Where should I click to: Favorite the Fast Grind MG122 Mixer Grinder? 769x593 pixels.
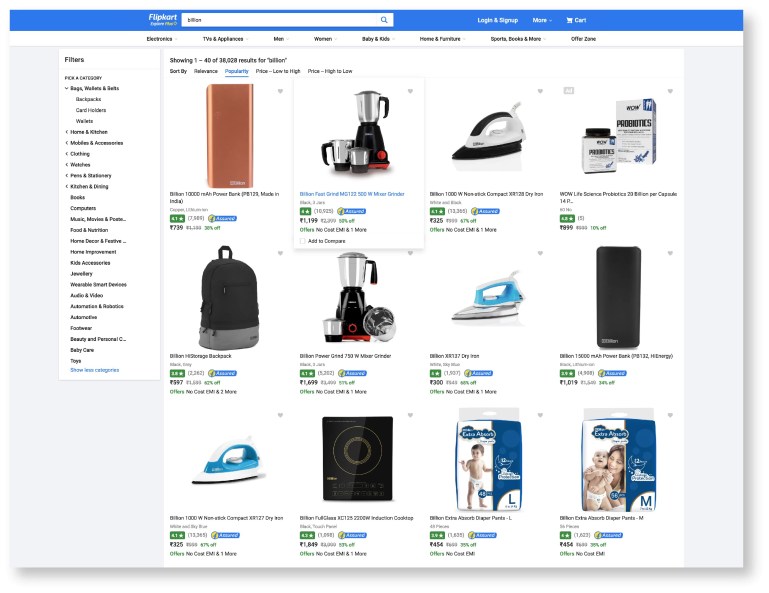[410, 92]
